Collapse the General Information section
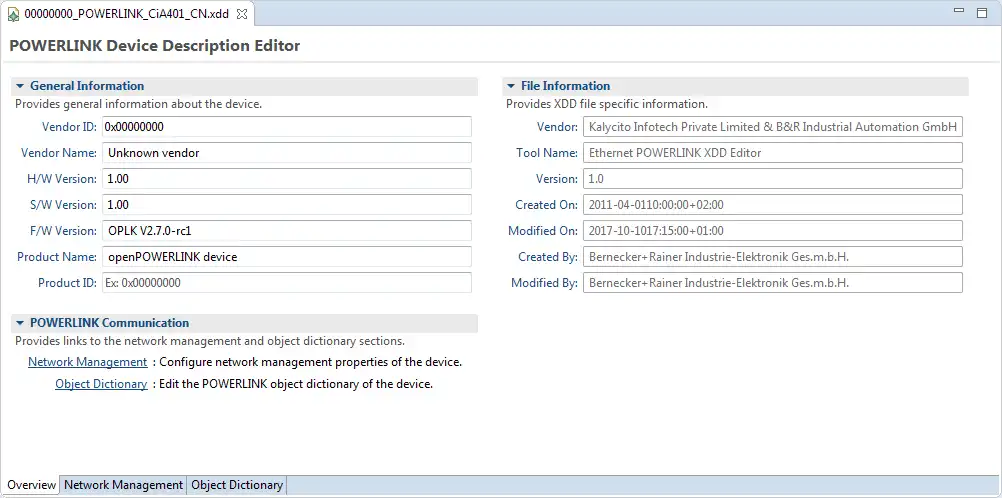Viewport: 1002px width, 498px height. coord(20,86)
